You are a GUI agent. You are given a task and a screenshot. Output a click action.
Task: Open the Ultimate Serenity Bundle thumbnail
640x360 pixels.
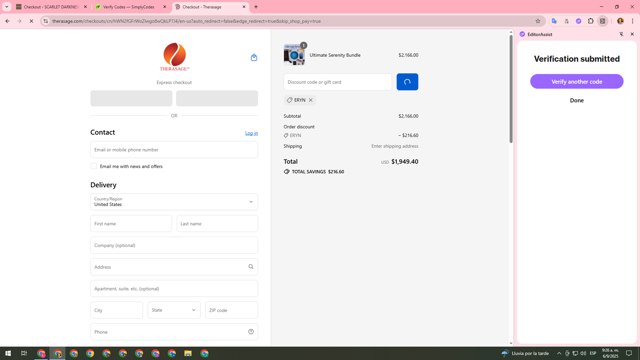(x=294, y=55)
